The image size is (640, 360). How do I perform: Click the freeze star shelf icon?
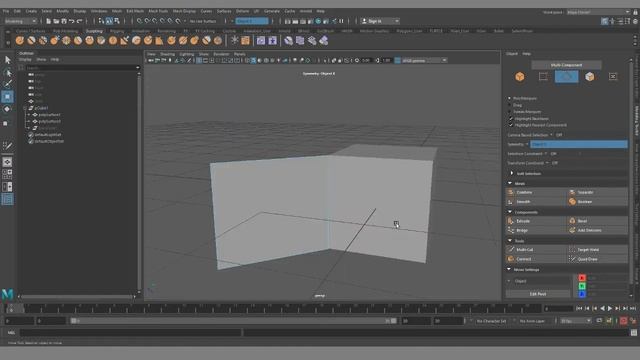234,40
